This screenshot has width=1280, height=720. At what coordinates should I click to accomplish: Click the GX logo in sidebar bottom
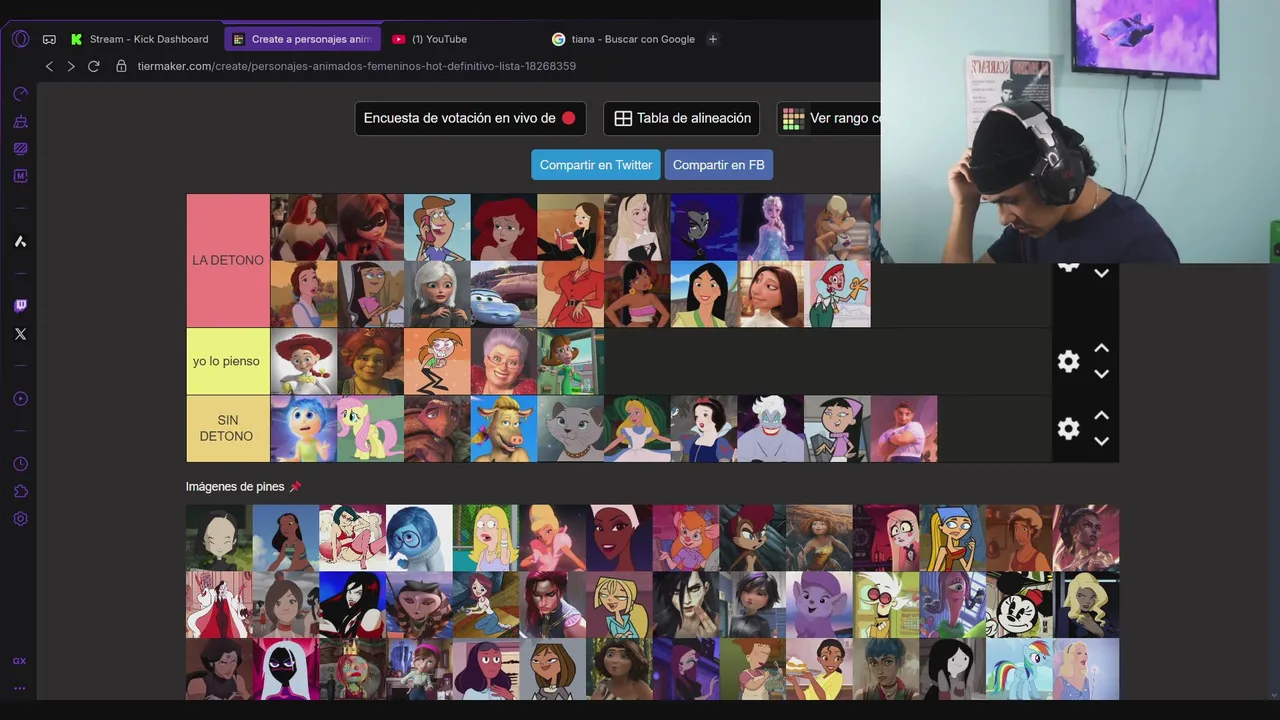pyautogui.click(x=20, y=661)
